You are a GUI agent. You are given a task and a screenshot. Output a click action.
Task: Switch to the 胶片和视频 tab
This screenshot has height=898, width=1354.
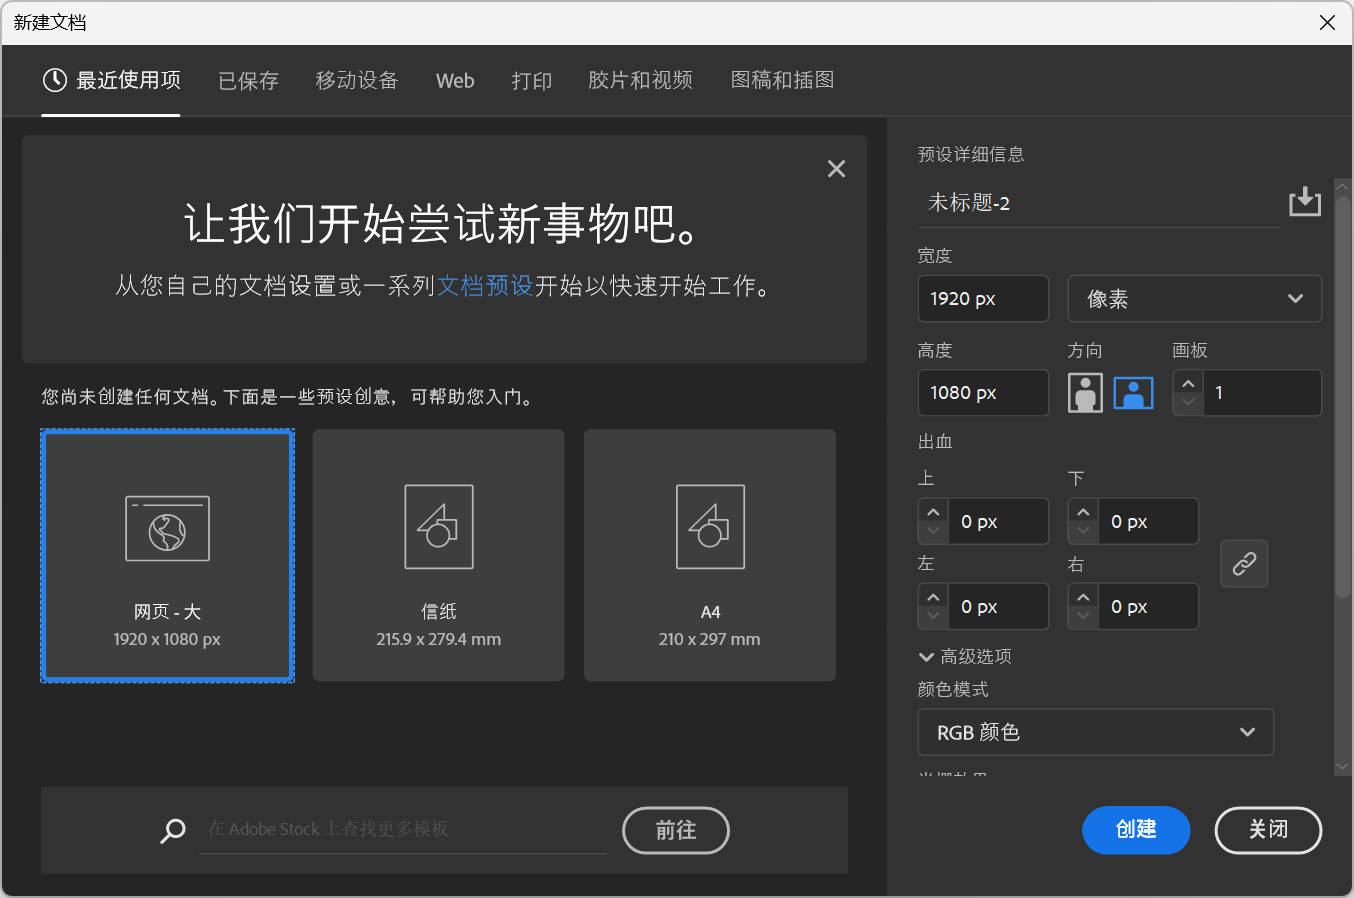click(x=640, y=81)
